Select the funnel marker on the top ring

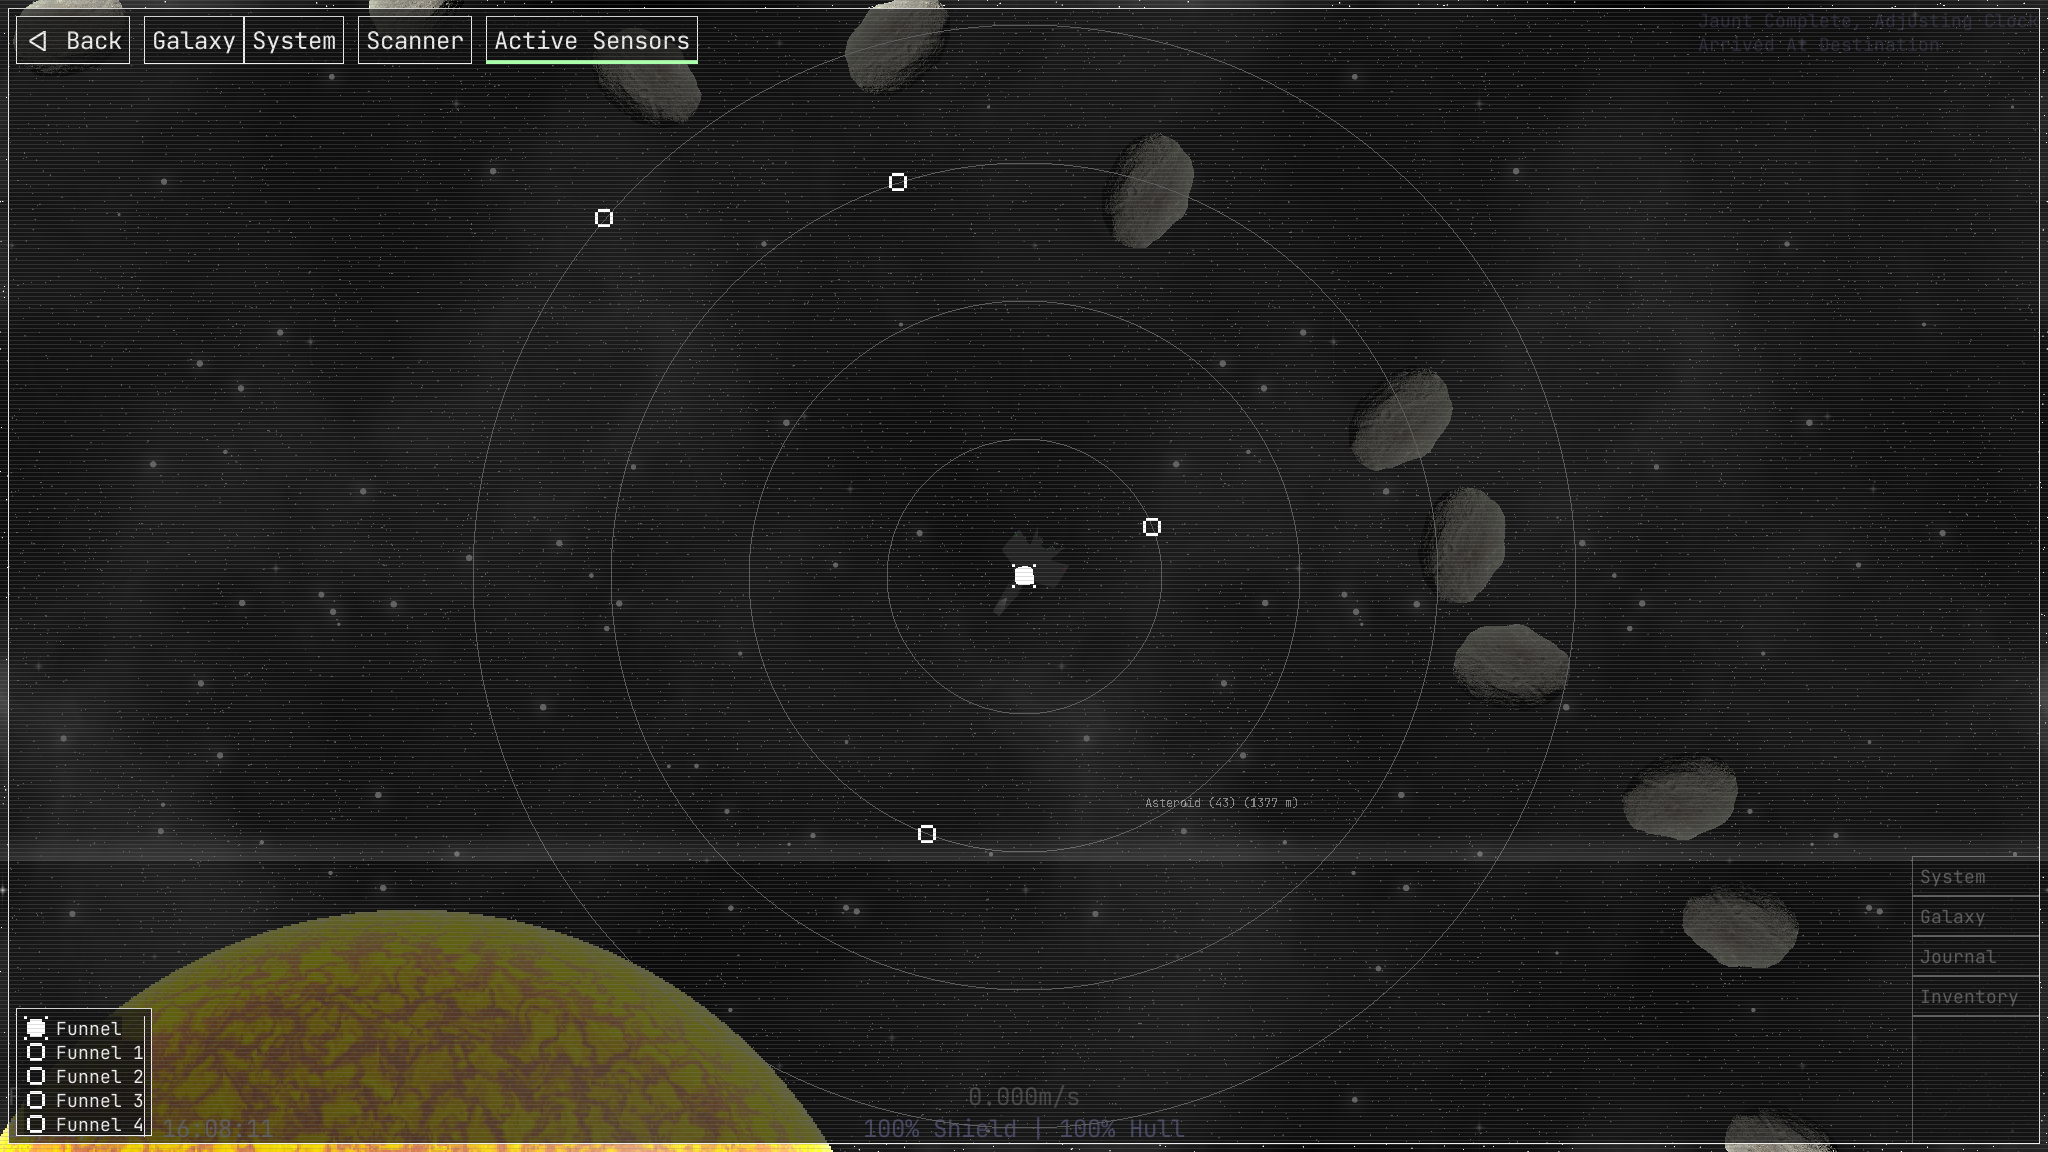pos(898,182)
